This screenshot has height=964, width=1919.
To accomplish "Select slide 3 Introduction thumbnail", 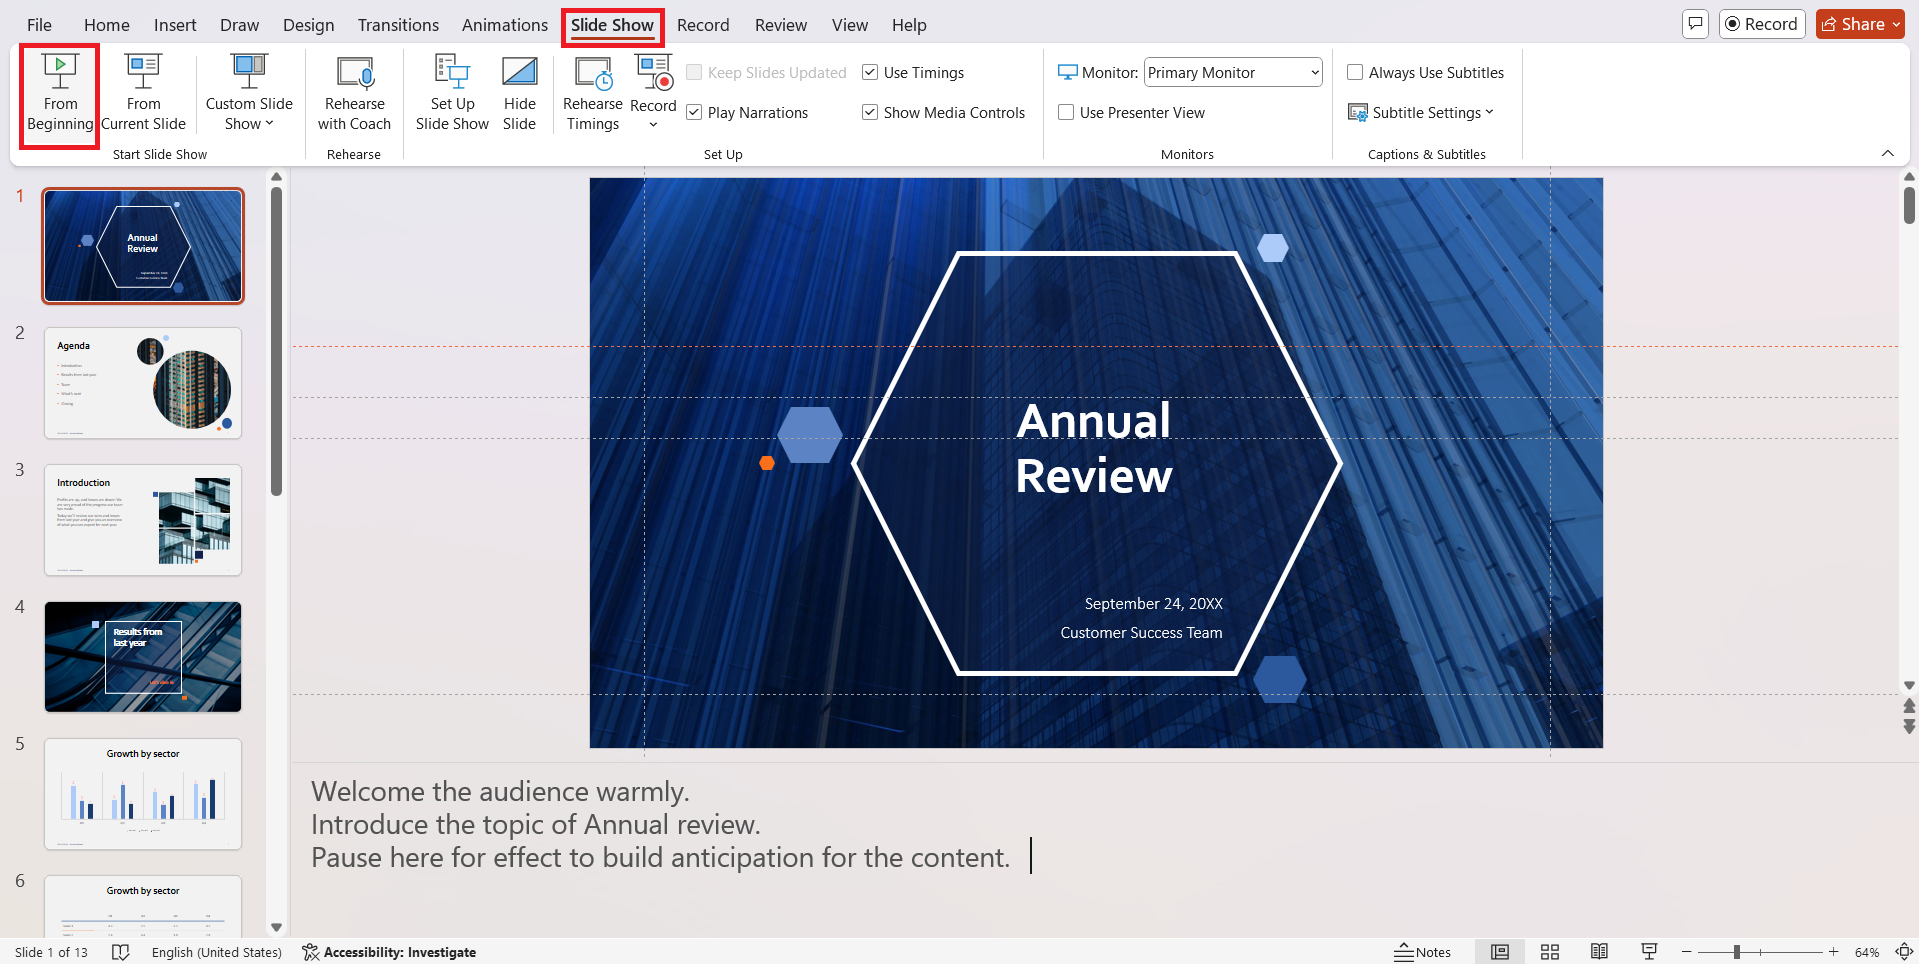I will click(x=143, y=520).
